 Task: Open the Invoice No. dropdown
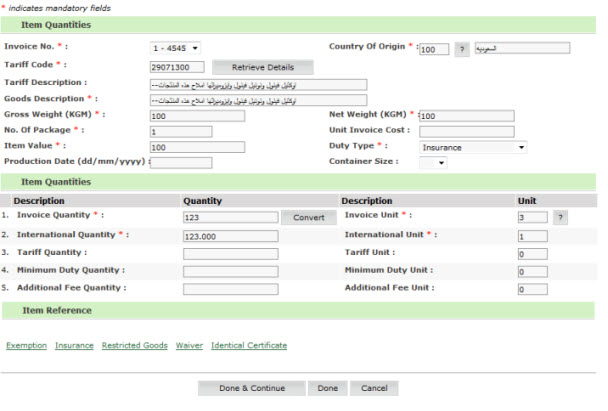175,48
